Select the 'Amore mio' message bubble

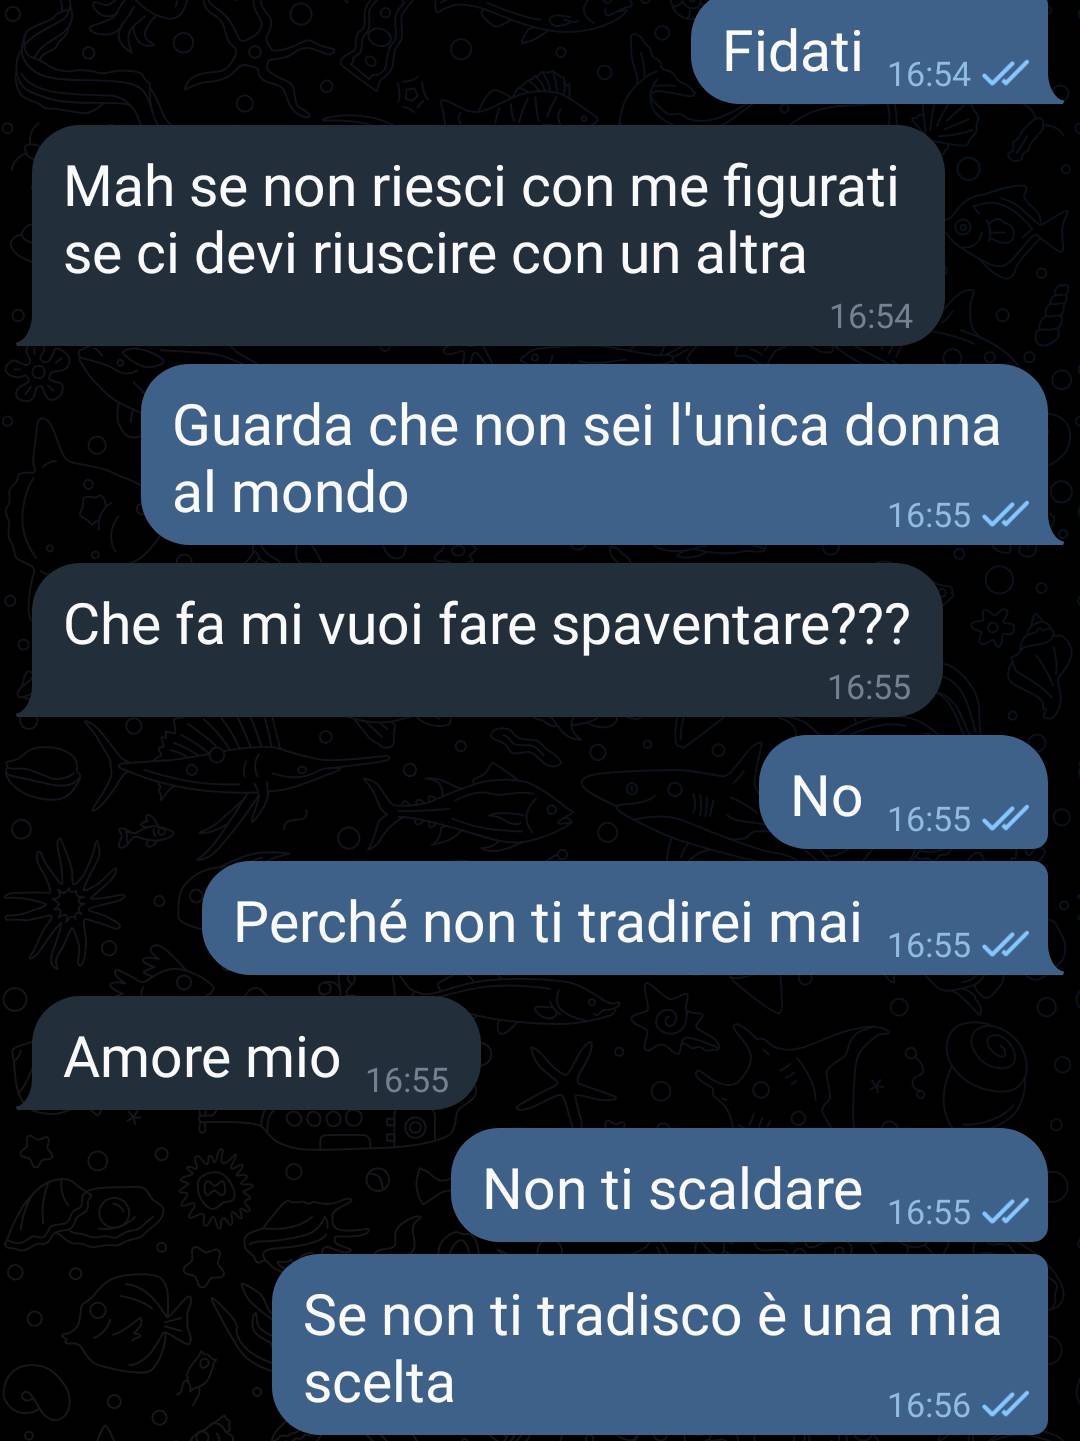tap(249, 1053)
